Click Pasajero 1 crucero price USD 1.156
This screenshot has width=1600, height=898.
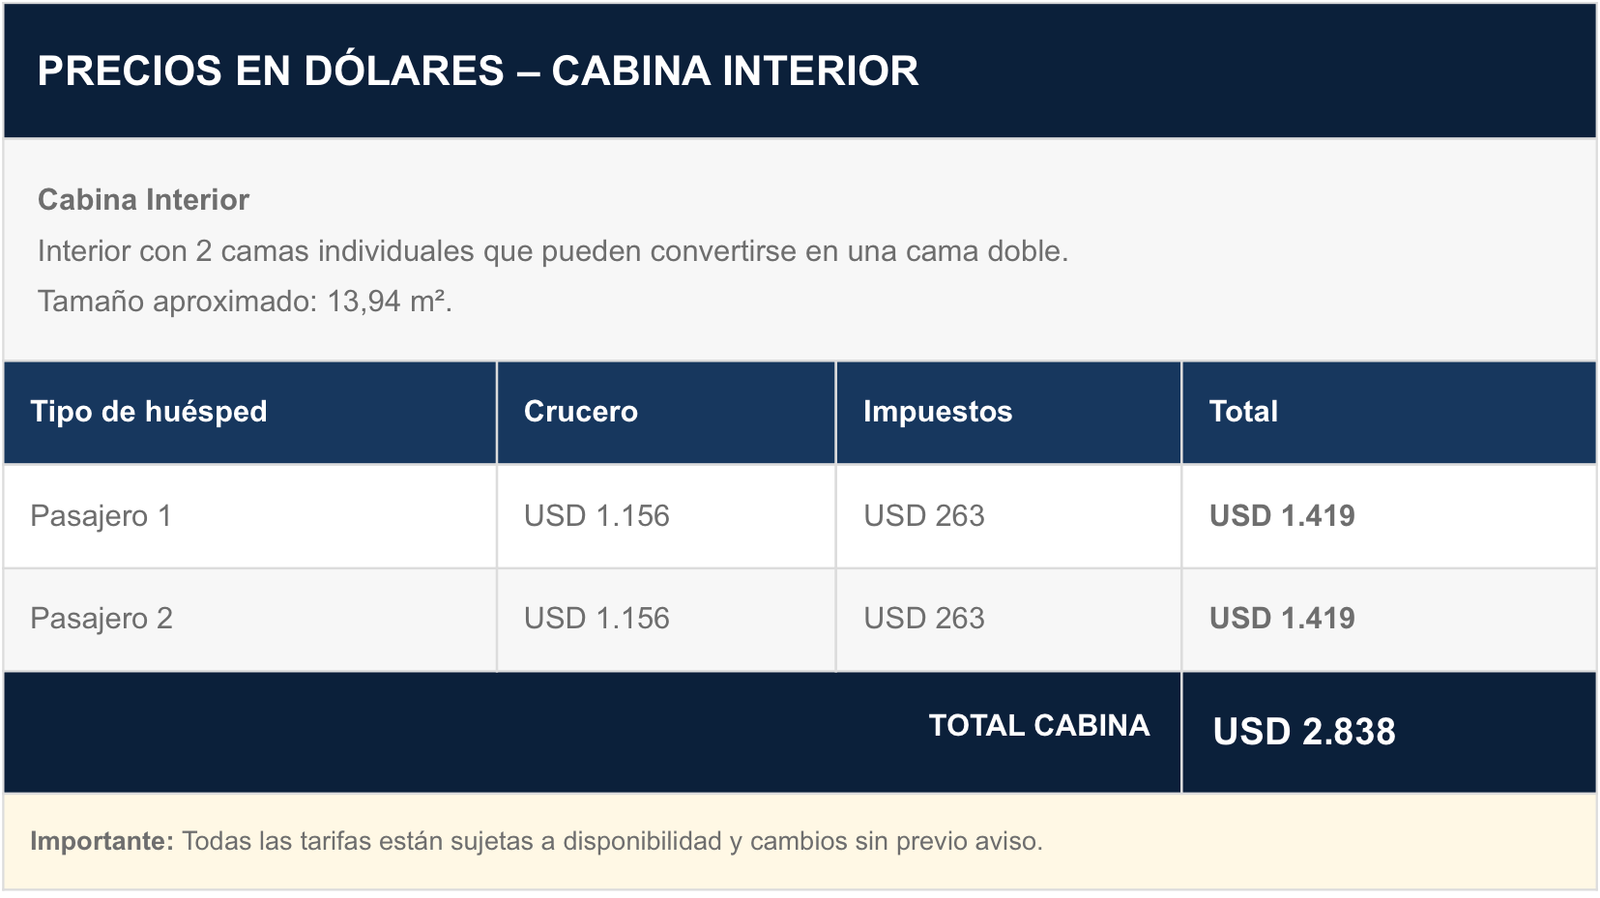[597, 516]
